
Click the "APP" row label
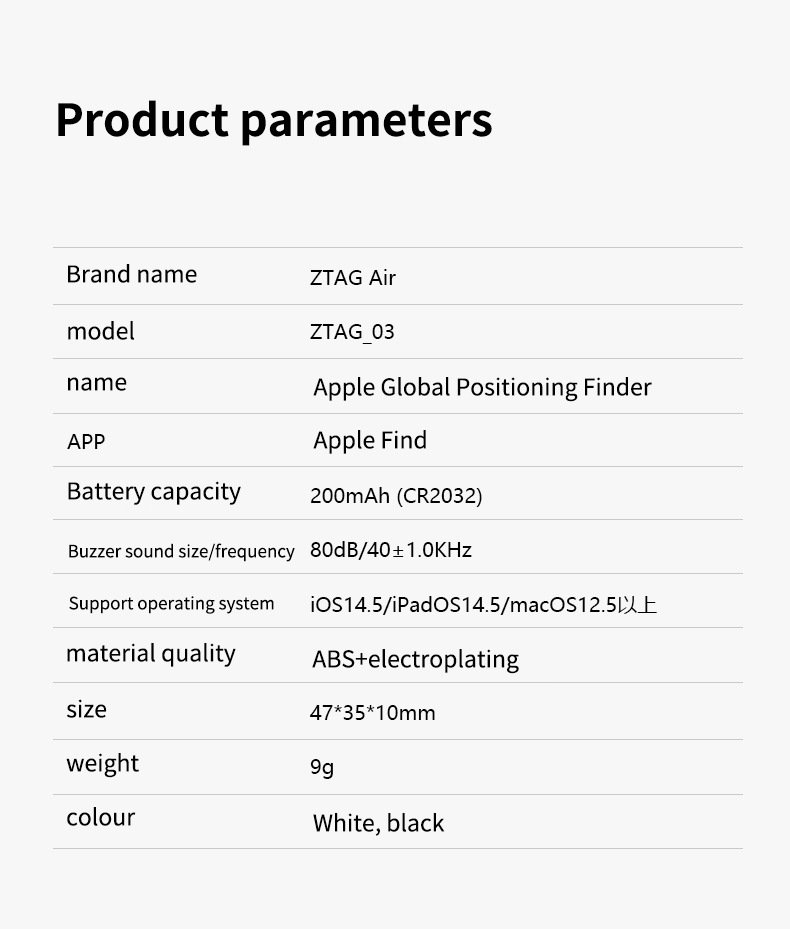click(86, 441)
